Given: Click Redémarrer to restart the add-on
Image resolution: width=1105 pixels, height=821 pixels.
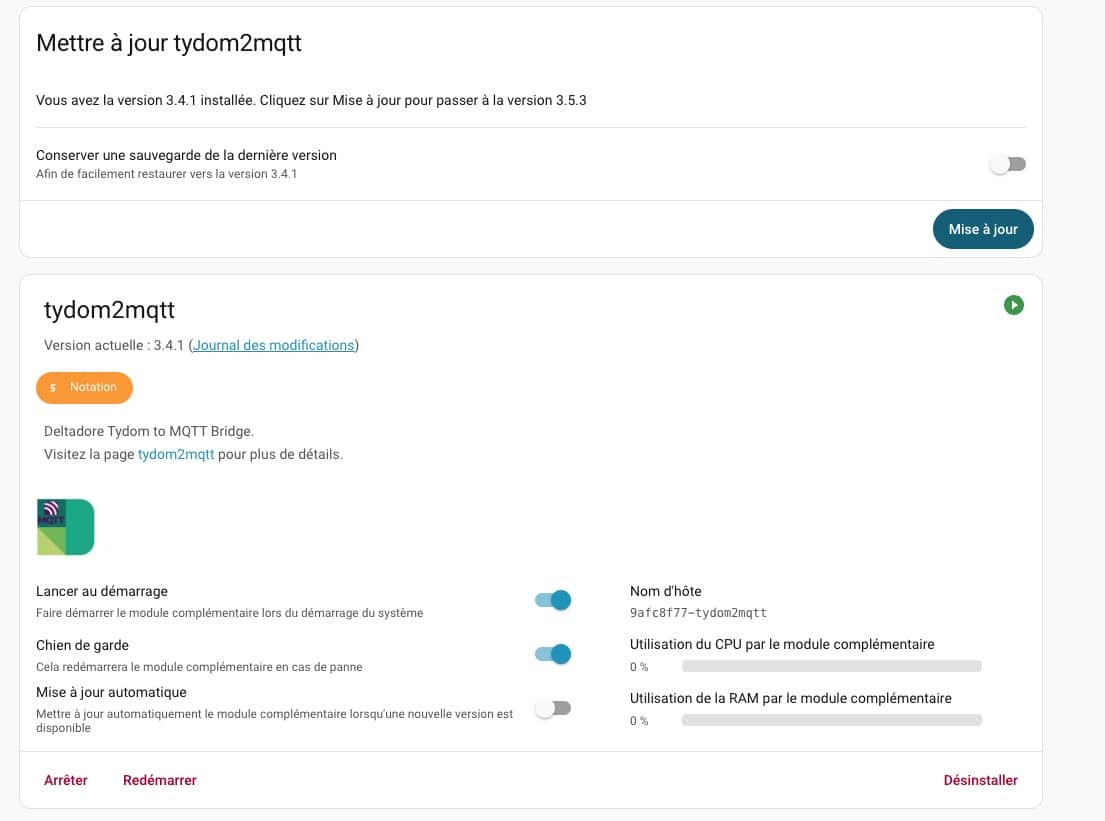Looking at the screenshot, I should pos(160,780).
